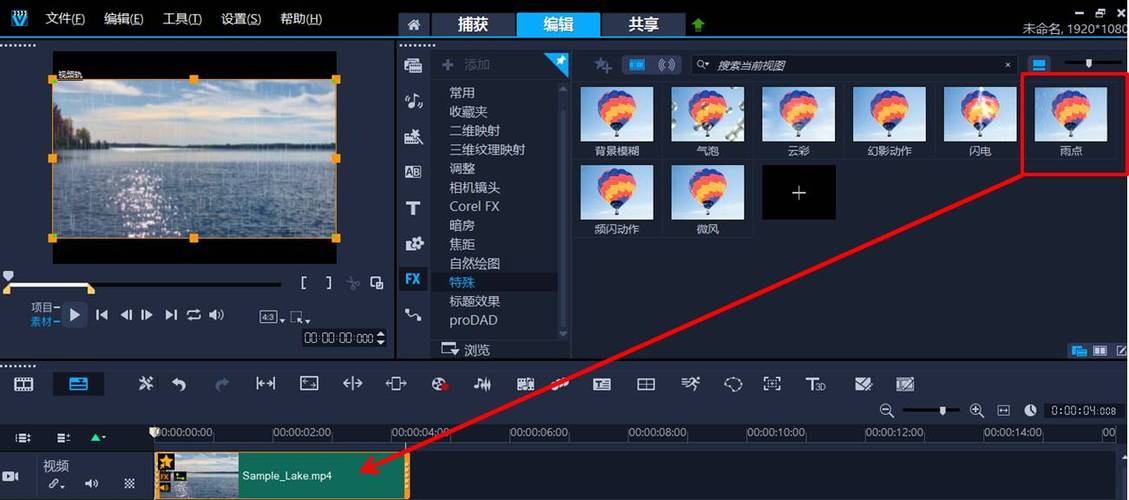Toggle library pin in the corner
This screenshot has height=500, width=1129.
557,63
